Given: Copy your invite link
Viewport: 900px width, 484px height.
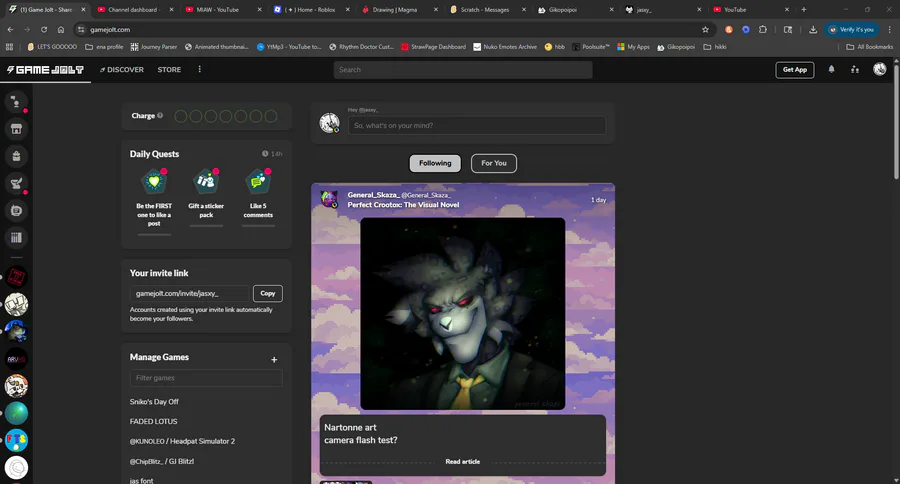Looking at the screenshot, I should point(267,293).
